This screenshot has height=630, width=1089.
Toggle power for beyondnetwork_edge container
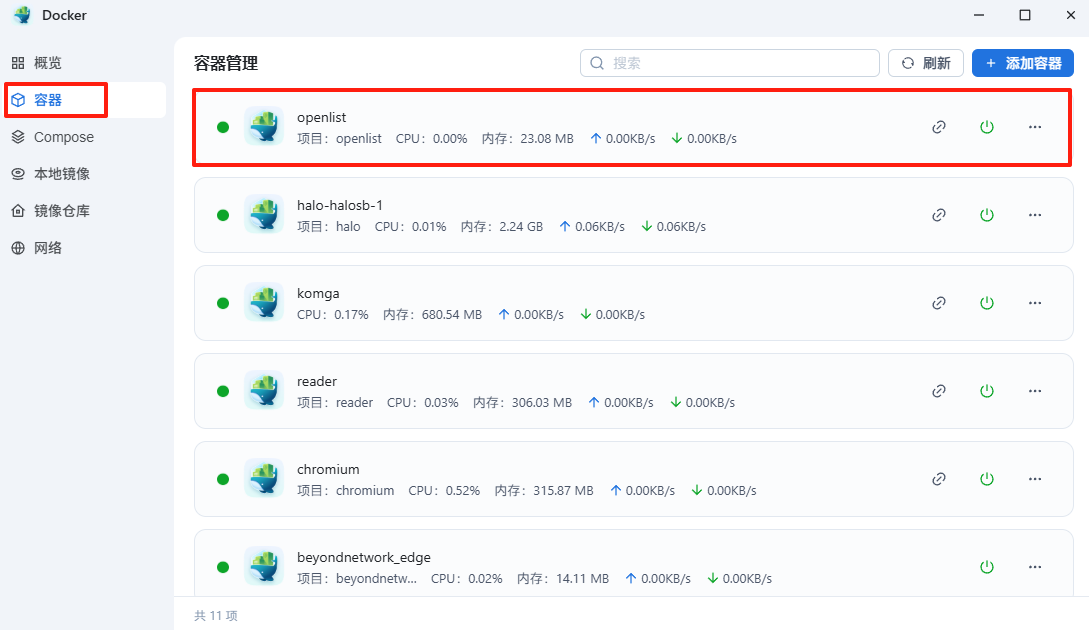[987, 567]
